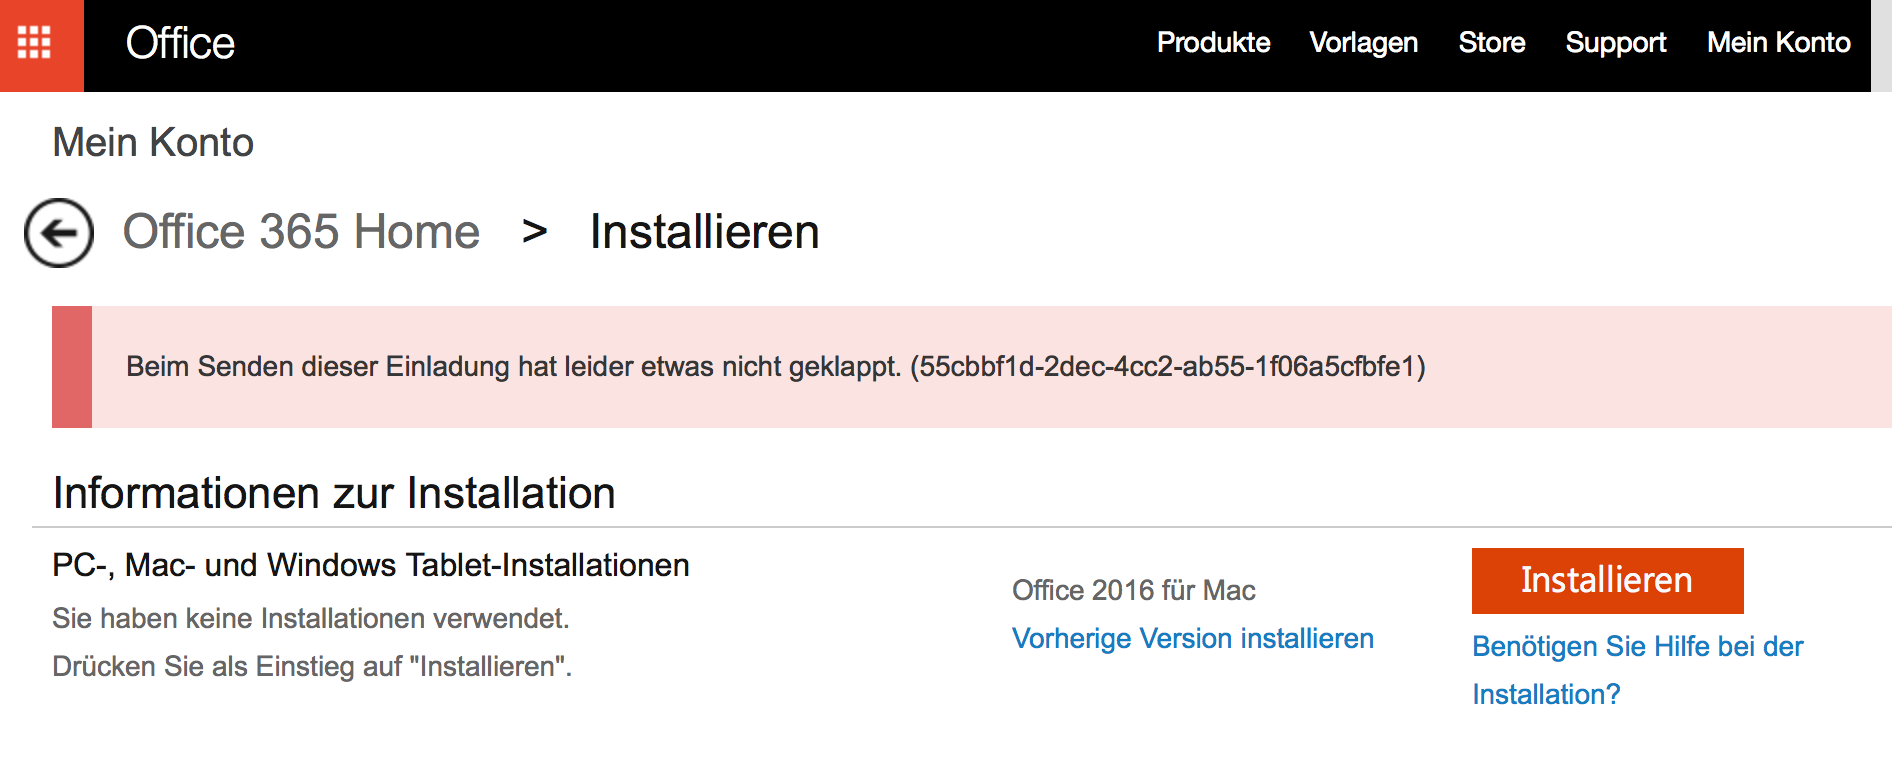
Task: Open the Vorlagen navigation item
Action: [1364, 43]
